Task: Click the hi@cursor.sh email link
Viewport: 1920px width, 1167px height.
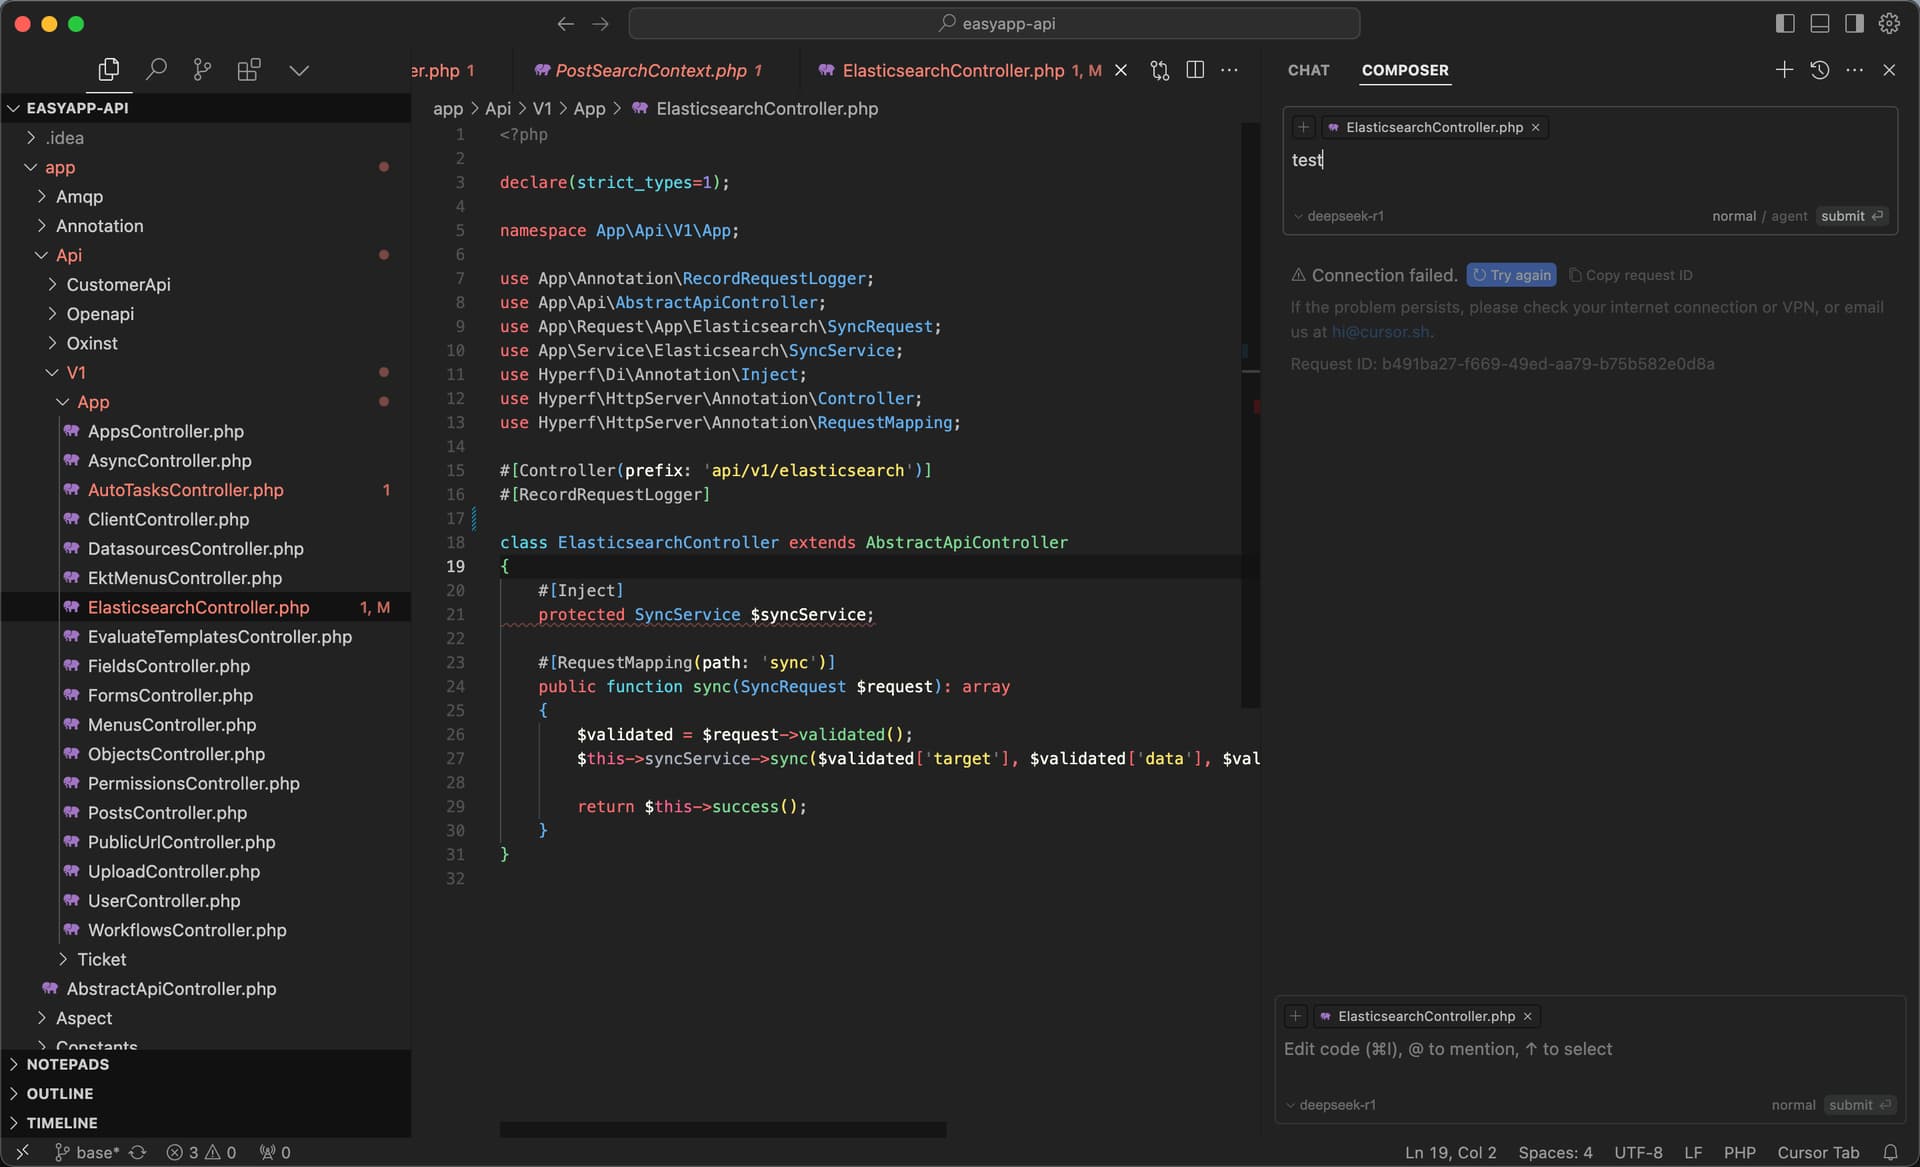Action: click(1380, 332)
